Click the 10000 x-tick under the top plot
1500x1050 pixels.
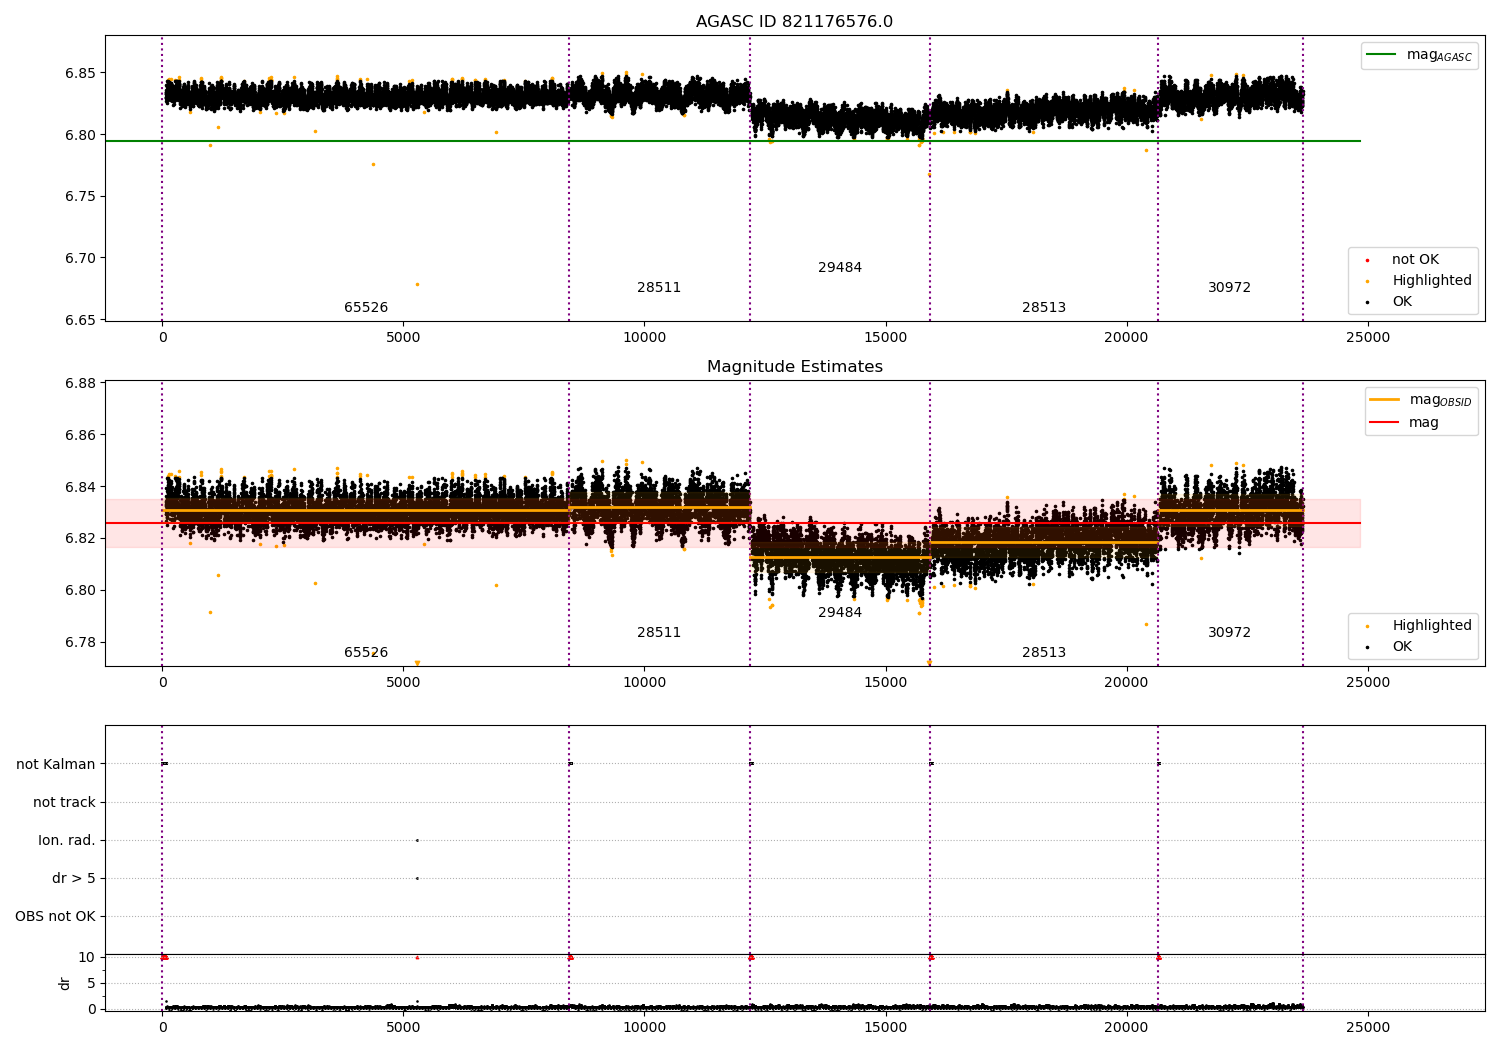644,338
